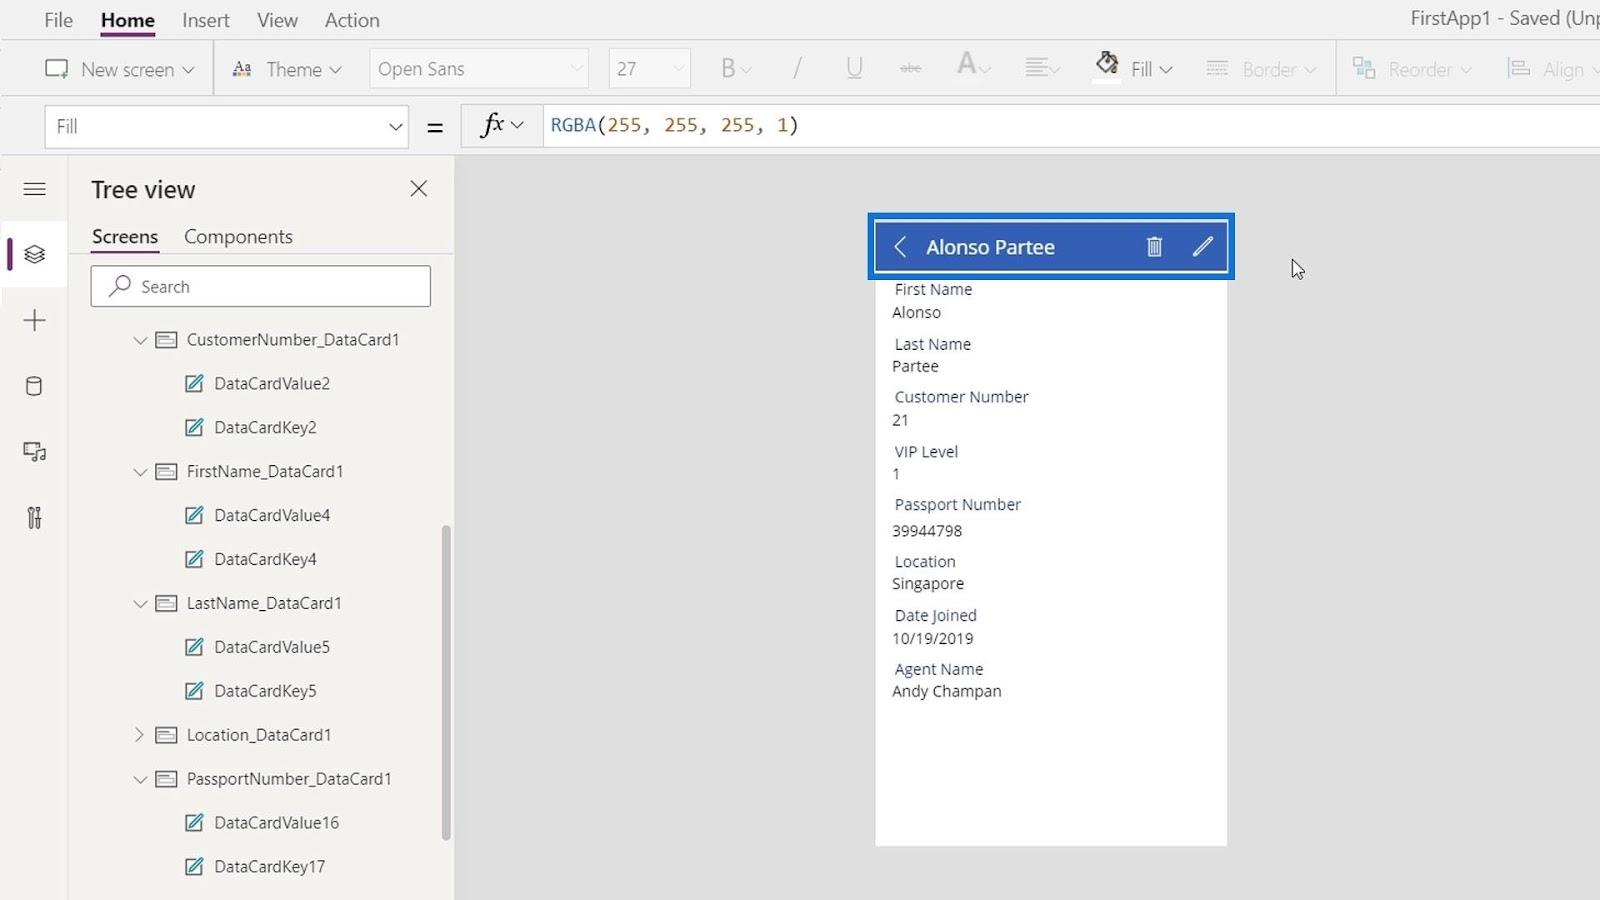Click the Passport Number label
Image resolution: width=1600 pixels, height=900 pixels.
[x=957, y=505]
